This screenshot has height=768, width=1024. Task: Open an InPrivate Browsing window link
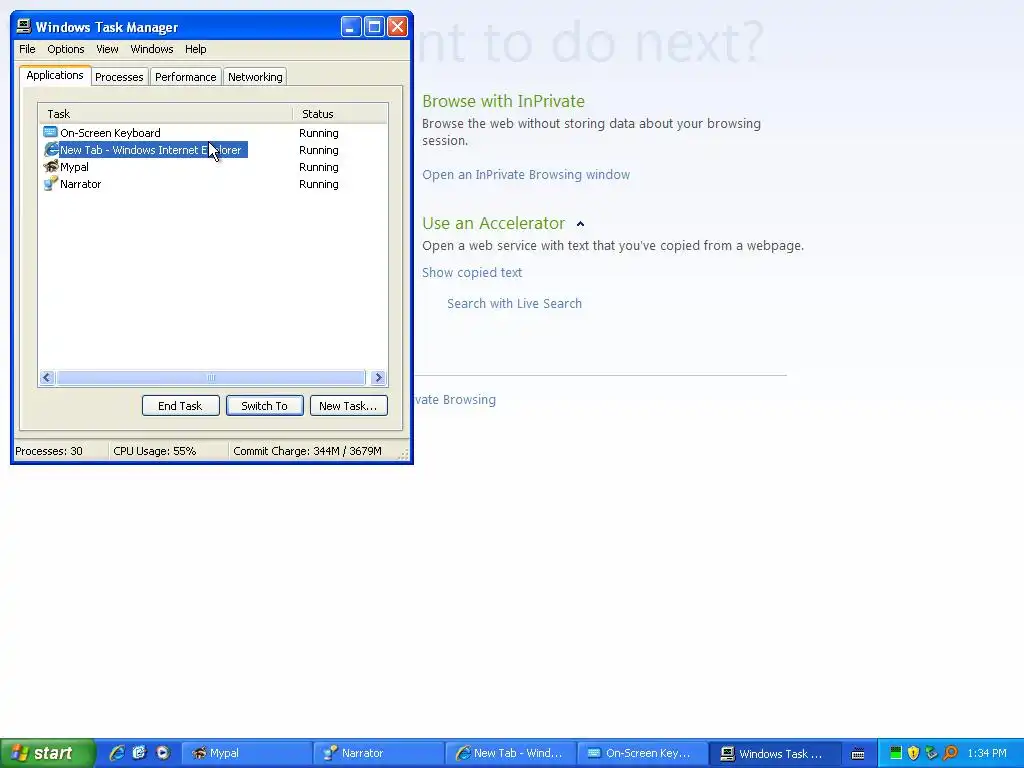point(526,174)
